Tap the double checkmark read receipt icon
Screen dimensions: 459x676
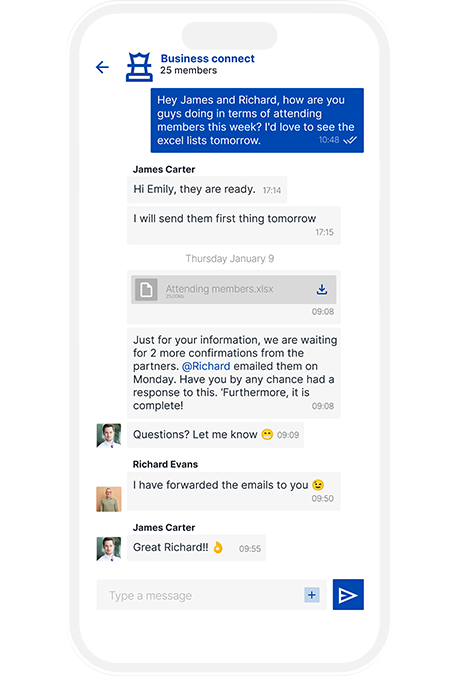tap(350, 140)
